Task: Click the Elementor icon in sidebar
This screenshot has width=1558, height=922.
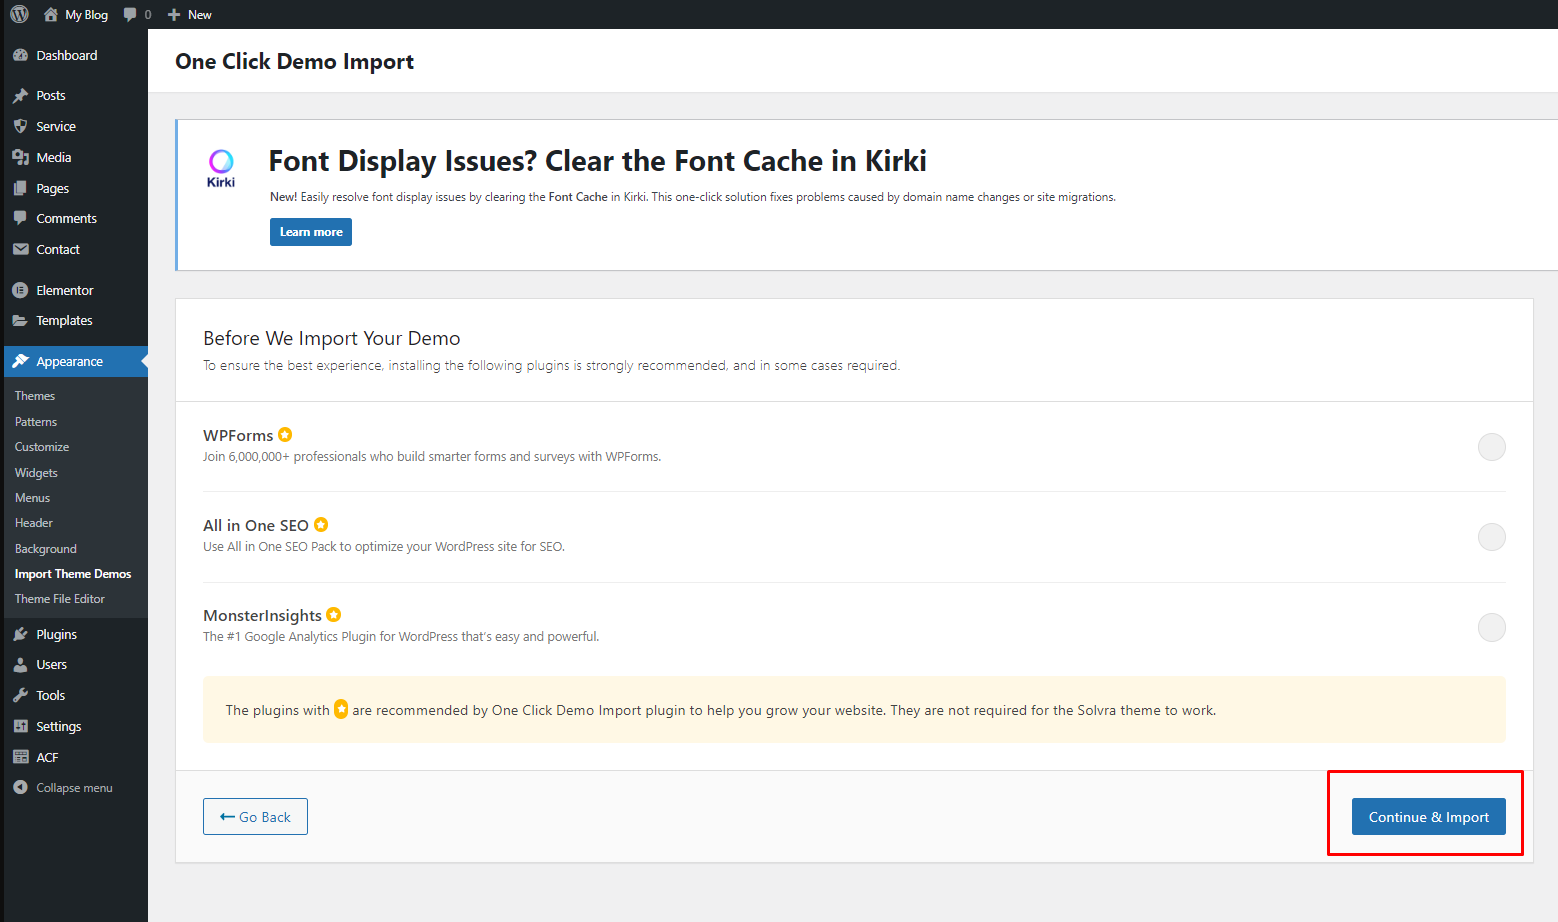Action: coord(20,290)
